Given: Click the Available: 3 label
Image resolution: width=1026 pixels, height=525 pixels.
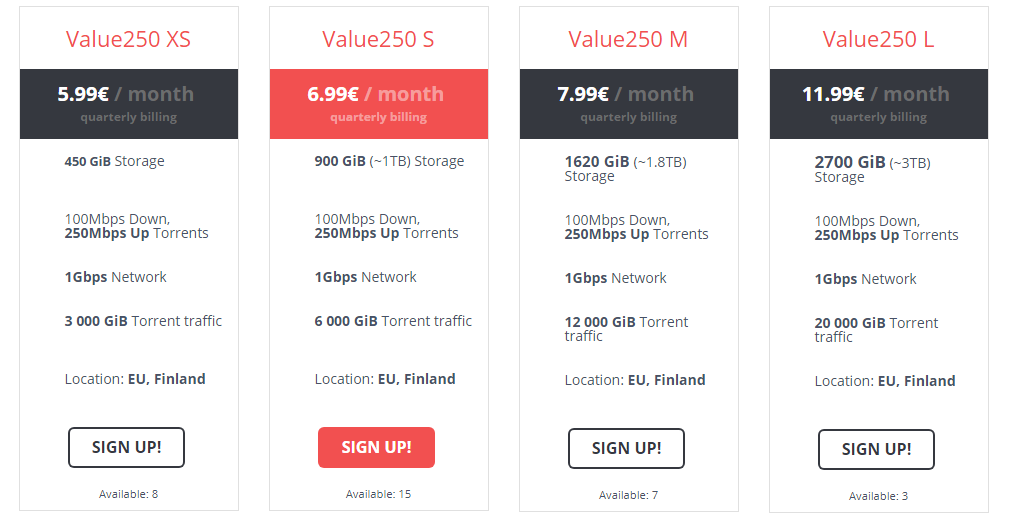Looking at the screenshot, I should coord(878,496).
